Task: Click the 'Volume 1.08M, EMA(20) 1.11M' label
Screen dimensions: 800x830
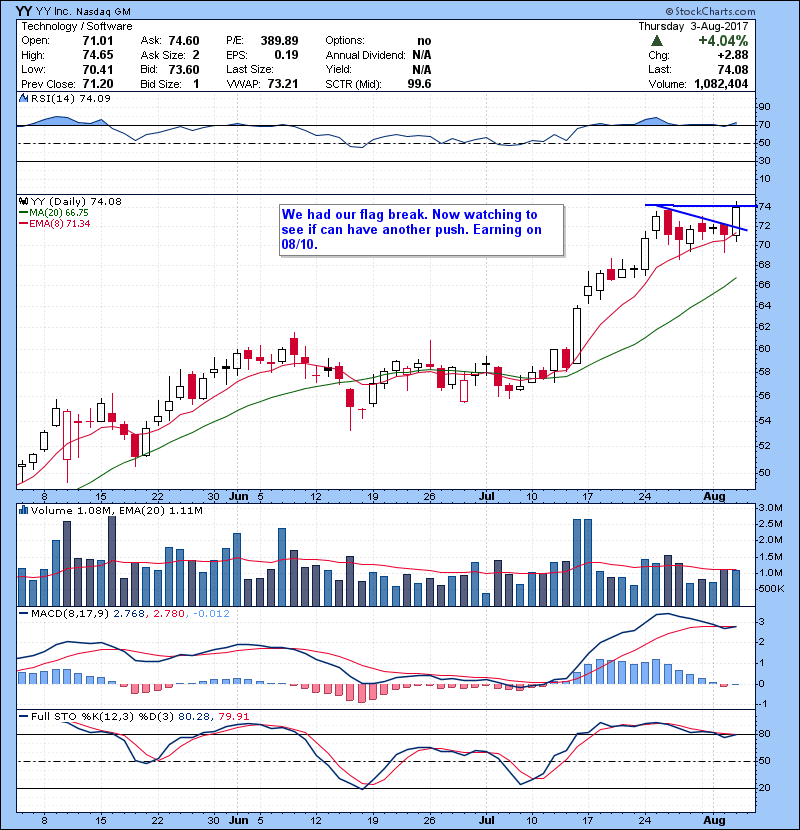Action: 116,510
